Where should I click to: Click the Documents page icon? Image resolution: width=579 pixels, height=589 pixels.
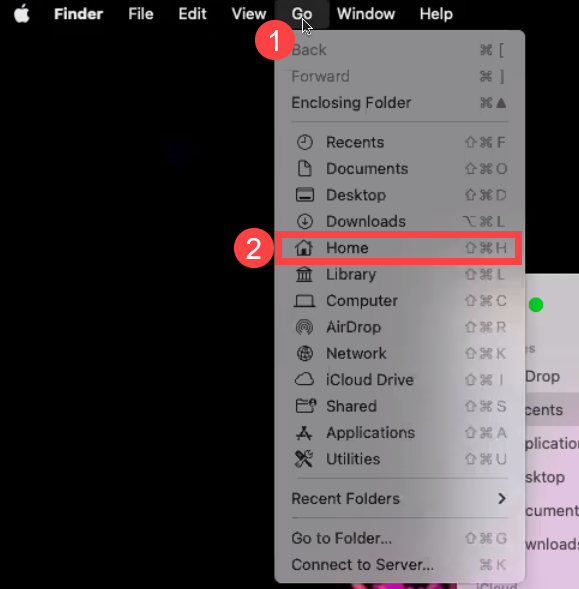304,169
